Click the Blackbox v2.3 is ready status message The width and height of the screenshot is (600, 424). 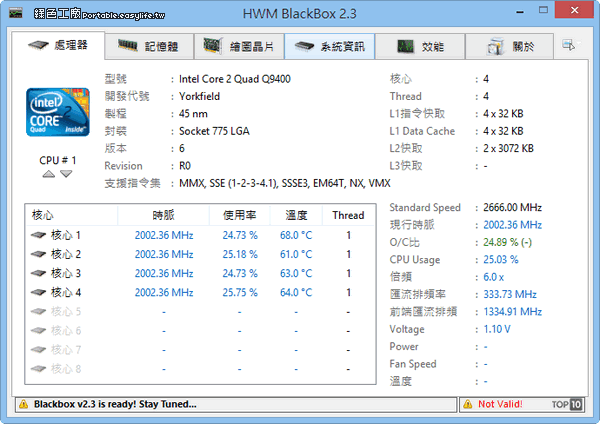click(115, 404)
